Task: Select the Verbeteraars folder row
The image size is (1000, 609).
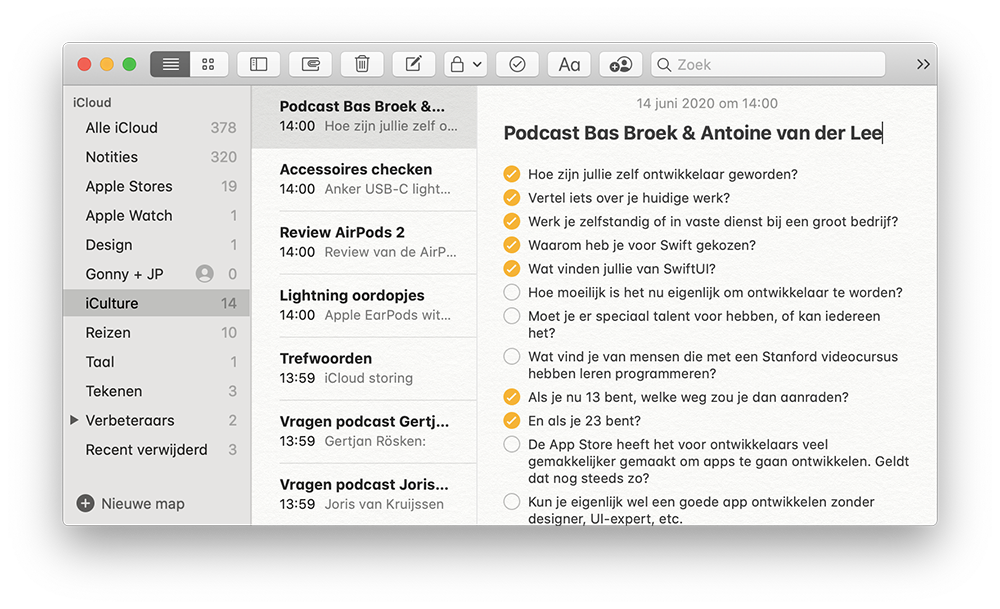Action: (x=156, y=420)
